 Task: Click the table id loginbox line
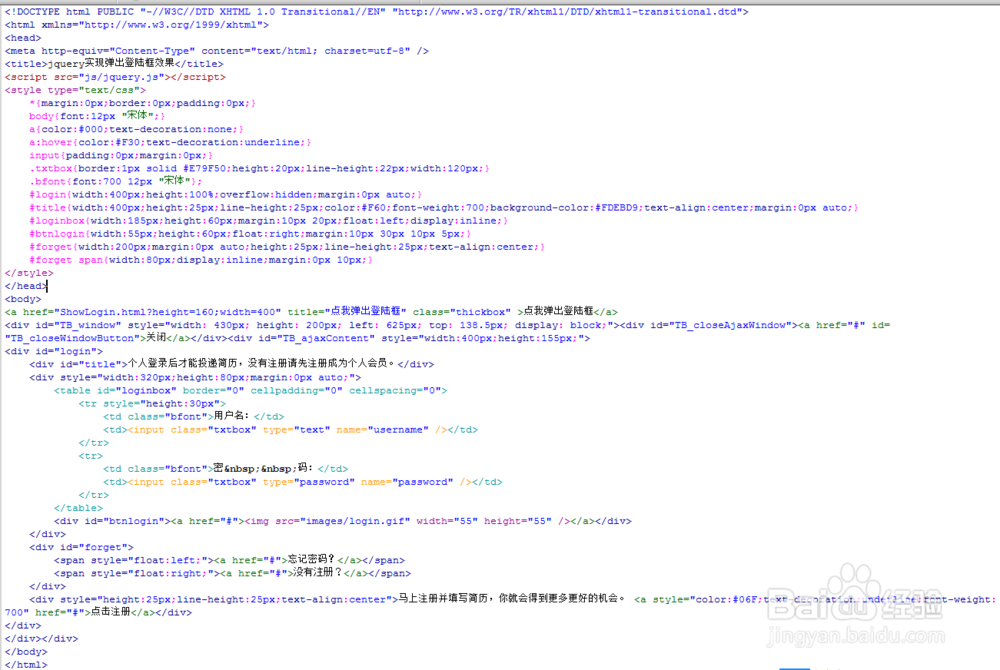251,390
